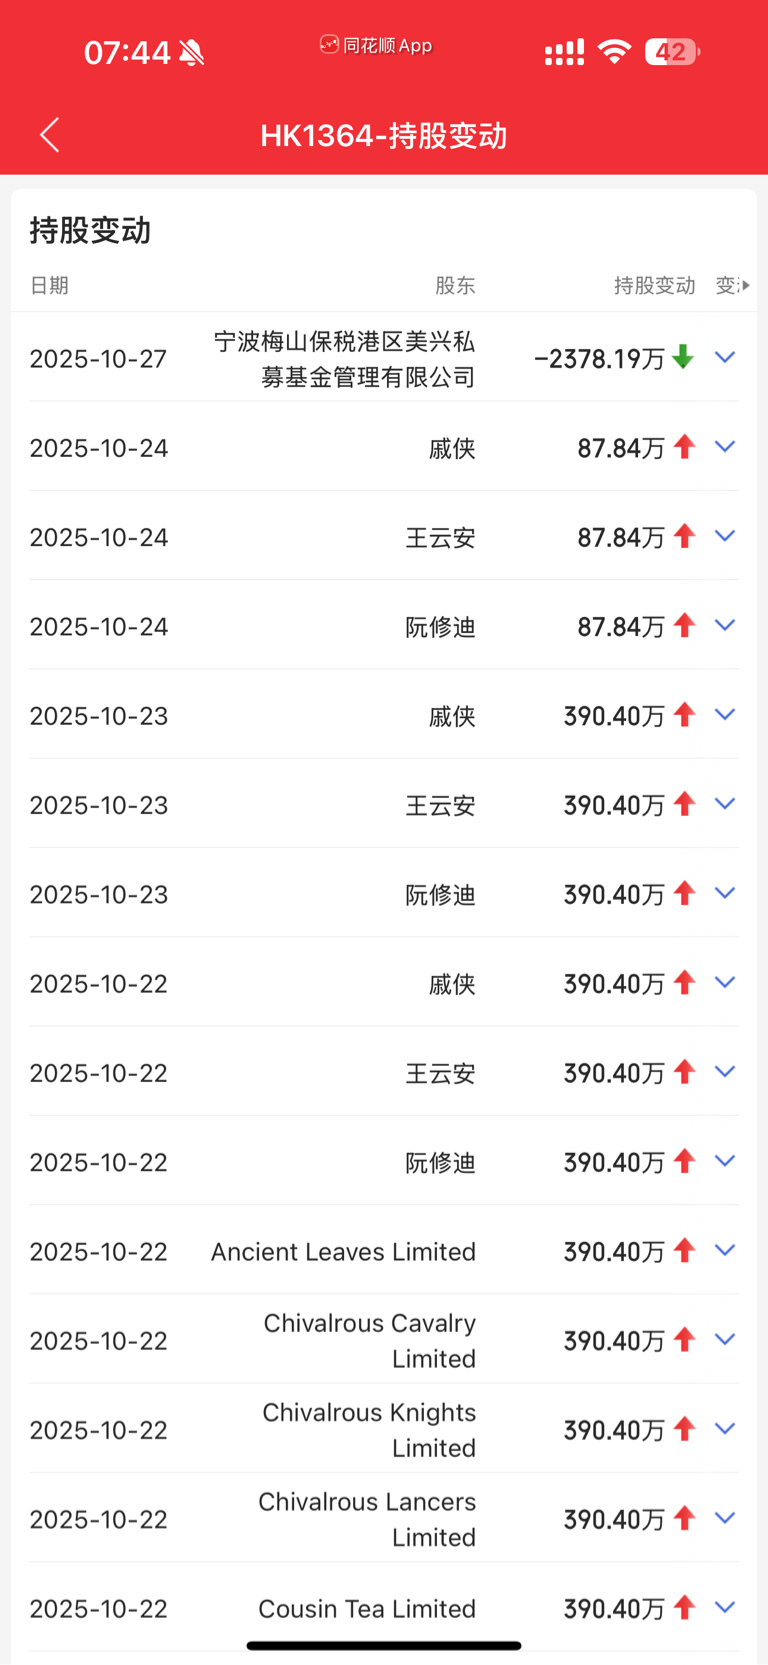Expand the 宁波梅山保税港区美兴 row details

pos(725,357)
